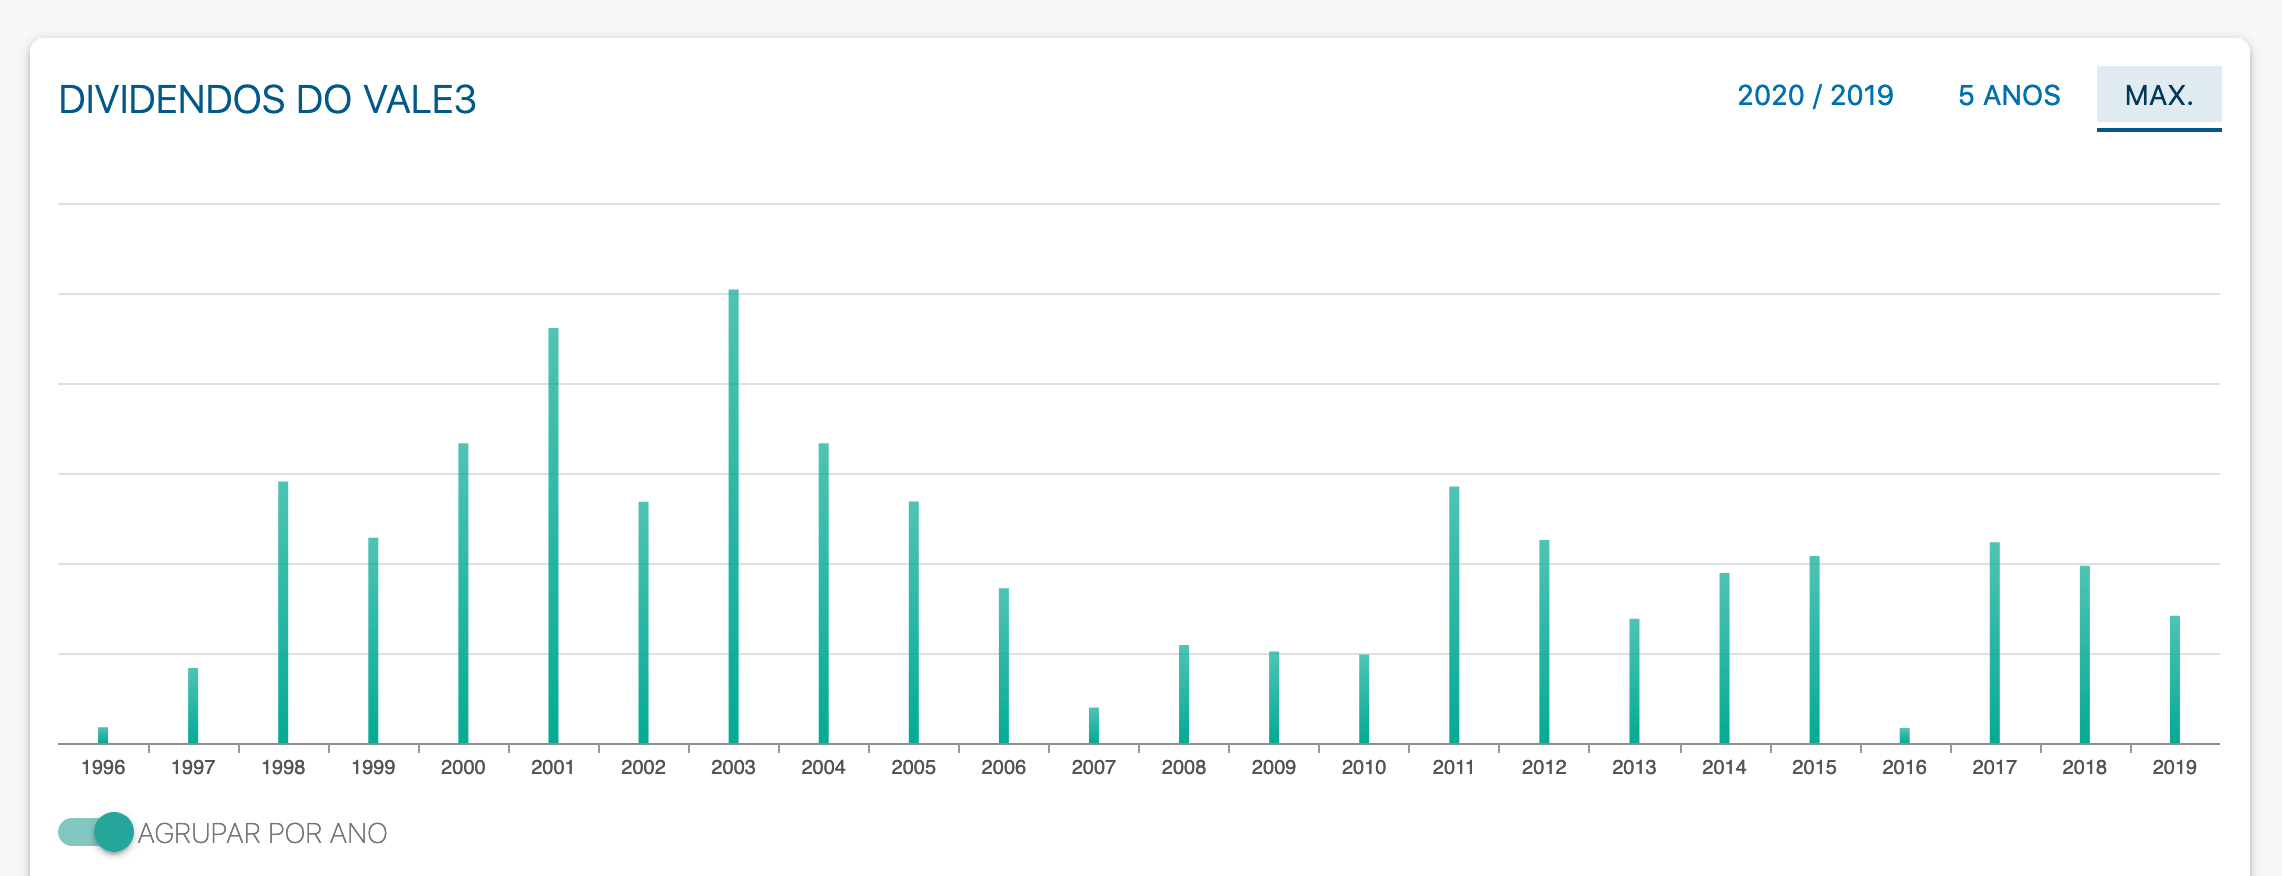Click the 2017 dividend bar
This screenshot has height=876, width=2282.
[1994, 643]
